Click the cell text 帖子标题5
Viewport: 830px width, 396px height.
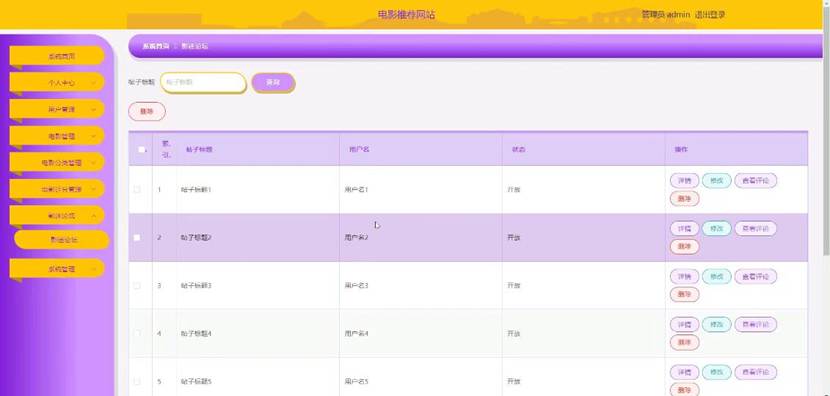coord(196,381)
